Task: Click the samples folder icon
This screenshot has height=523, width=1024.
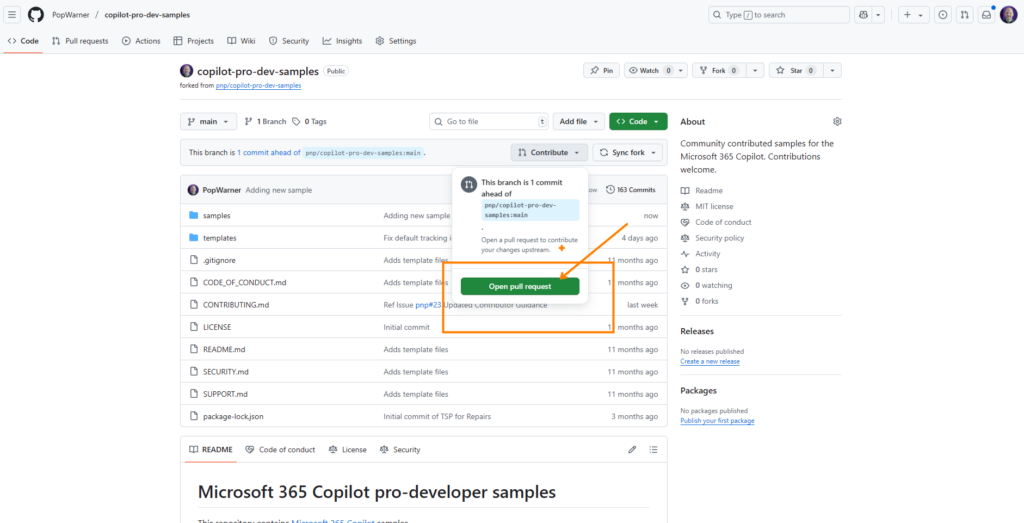Action: (x=193, y=215)
